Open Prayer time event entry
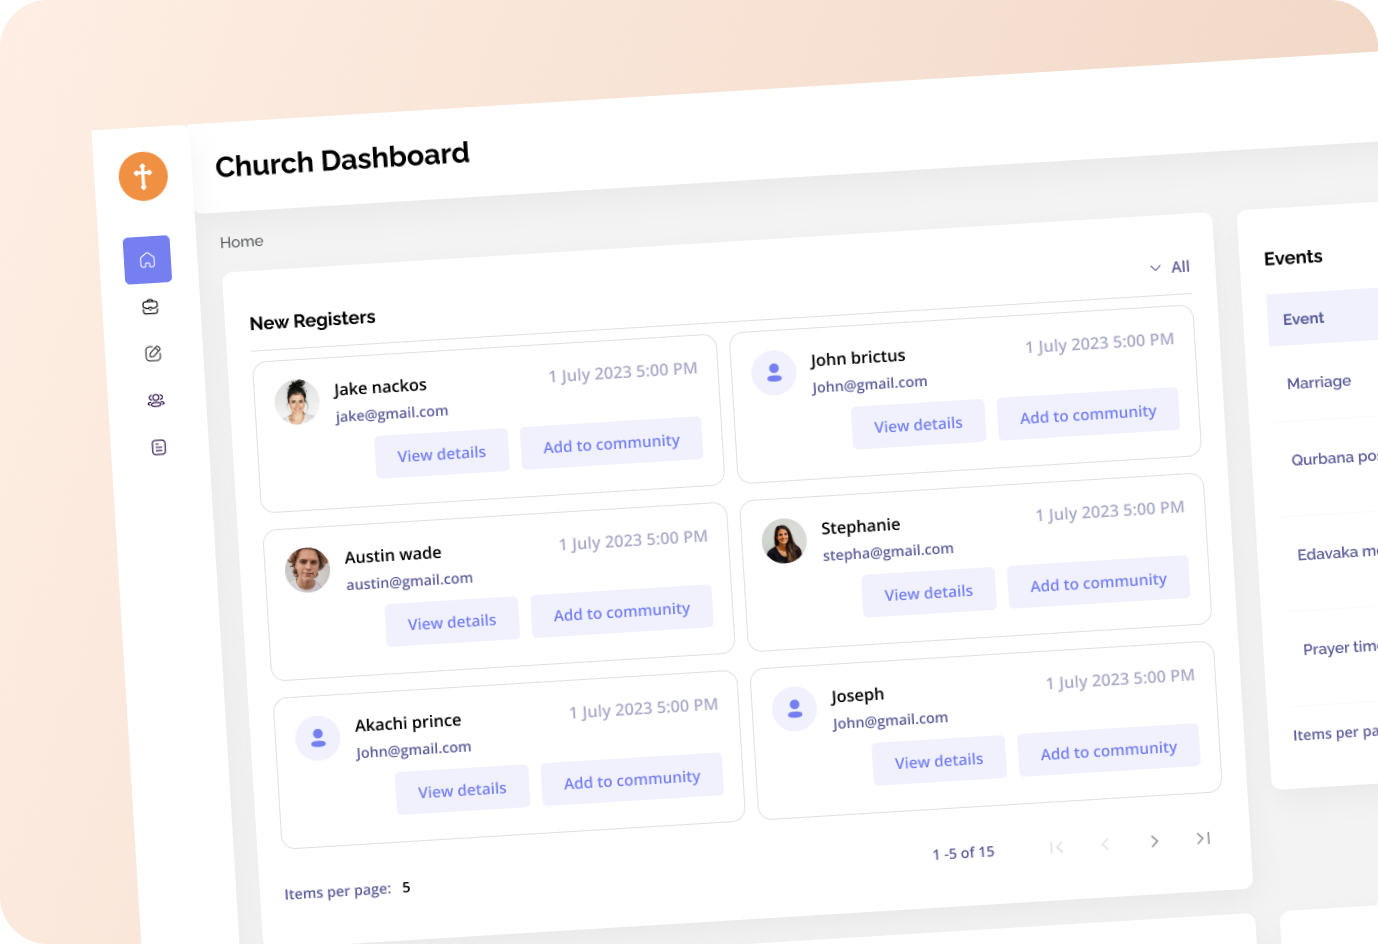 1339,648
